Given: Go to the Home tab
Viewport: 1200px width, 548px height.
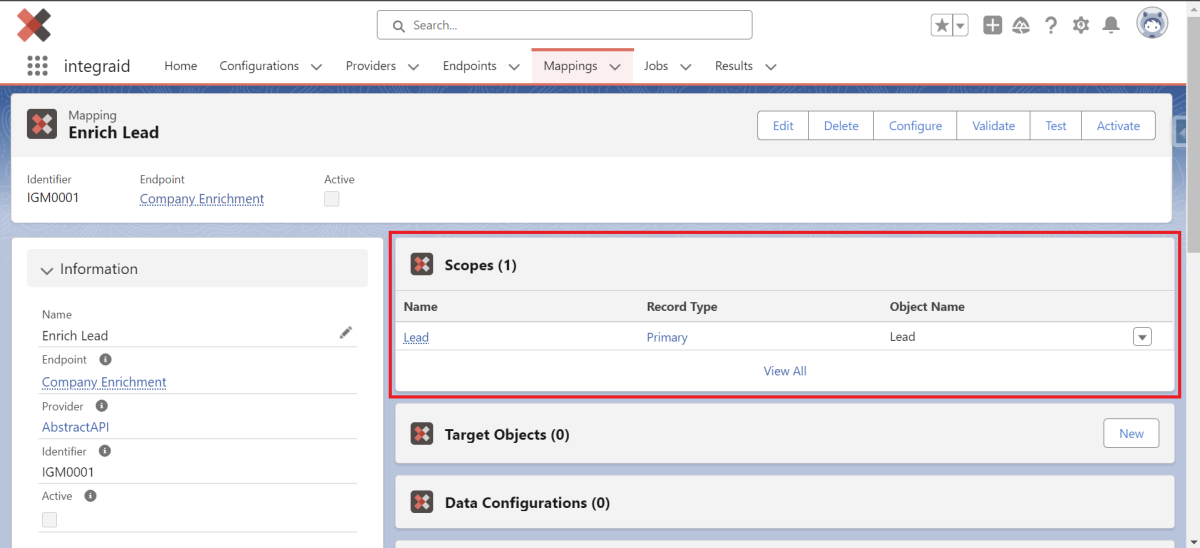Looking at the screenshot, I should click(x=181, y=66).
